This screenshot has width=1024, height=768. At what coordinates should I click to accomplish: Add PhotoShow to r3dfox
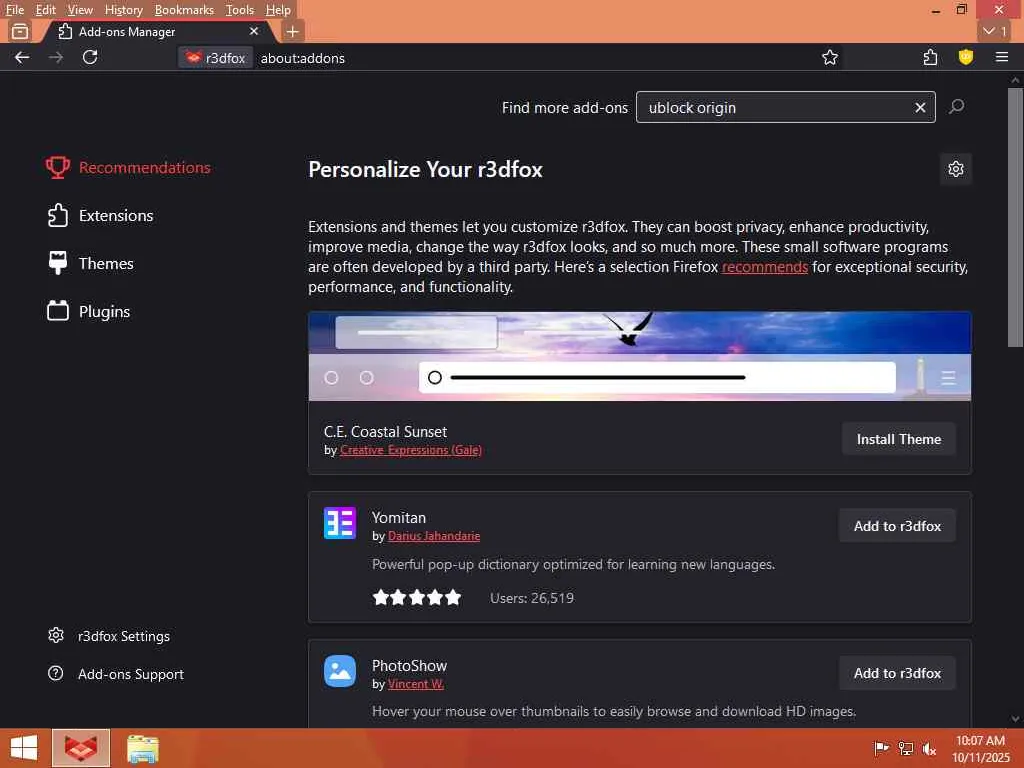897,673
